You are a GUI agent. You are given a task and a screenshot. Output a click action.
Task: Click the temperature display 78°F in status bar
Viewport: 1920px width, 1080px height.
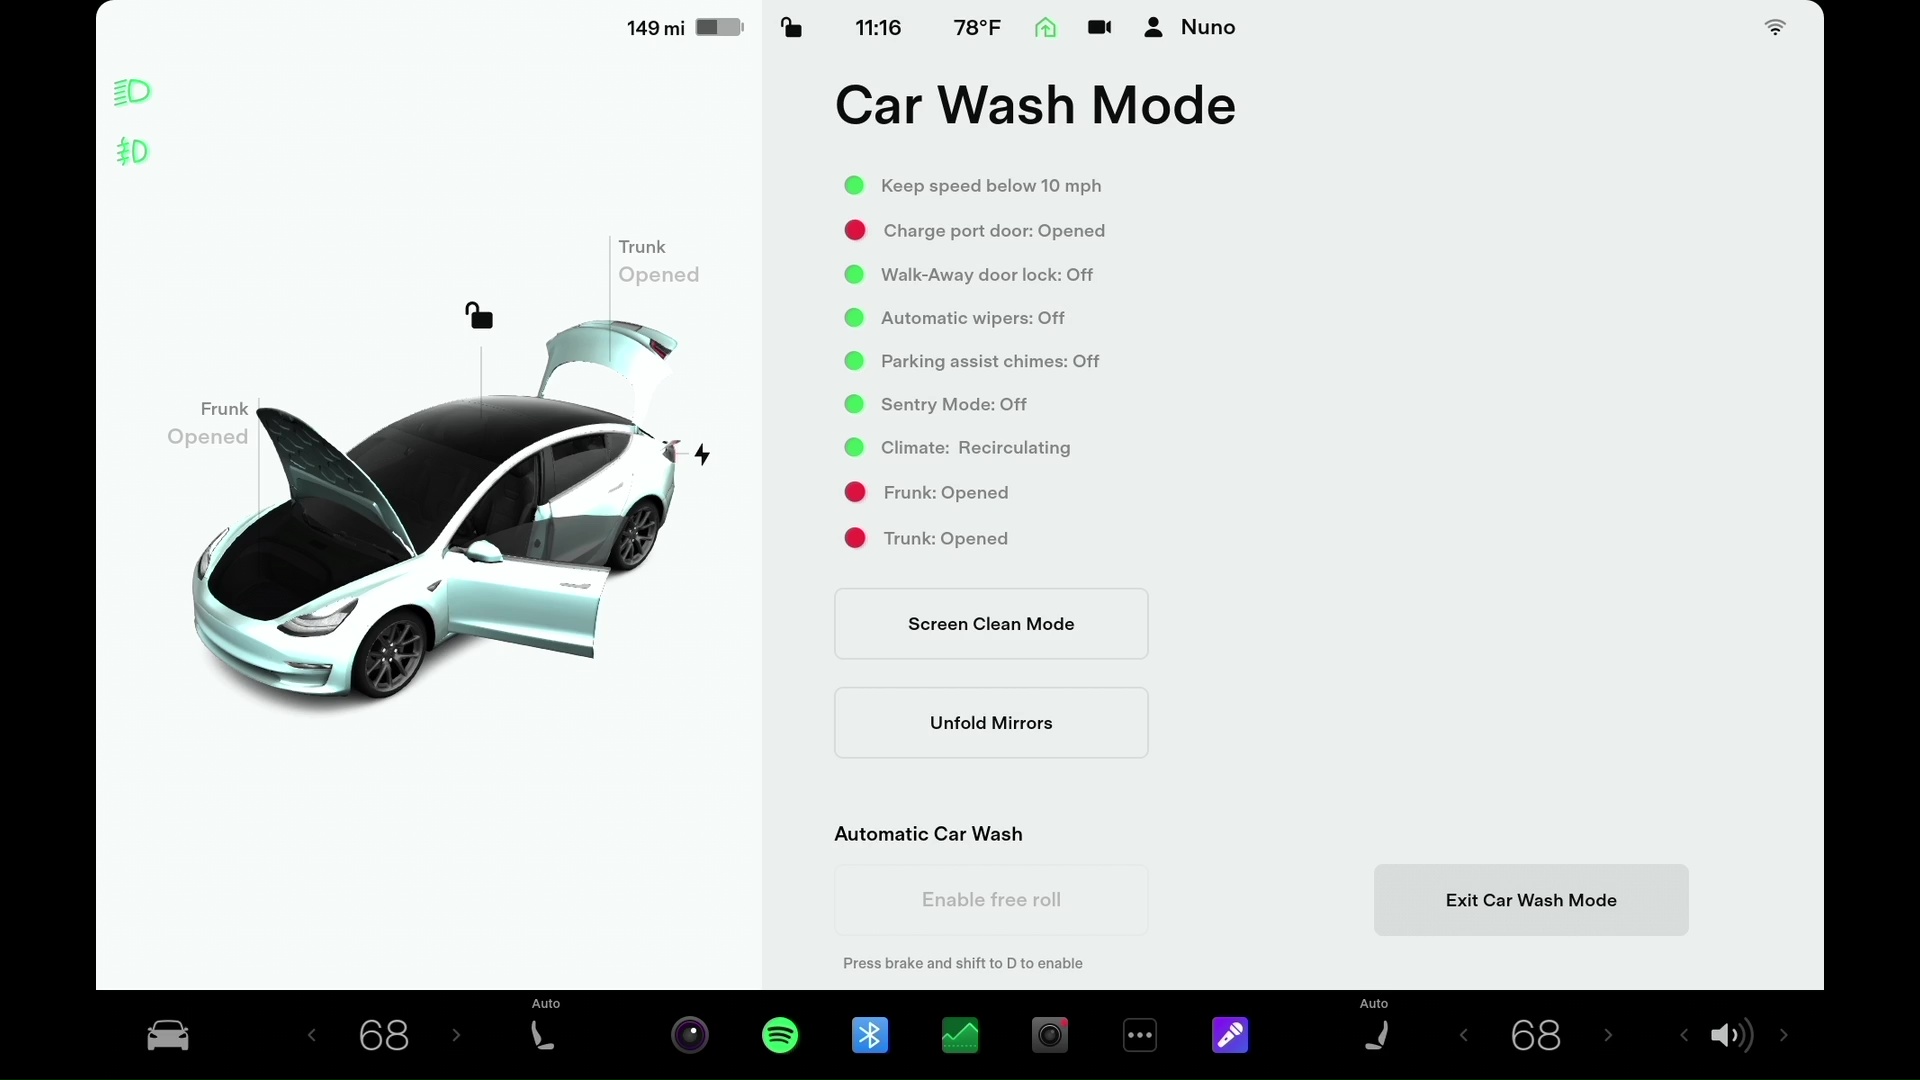click(x=976, y=26)
